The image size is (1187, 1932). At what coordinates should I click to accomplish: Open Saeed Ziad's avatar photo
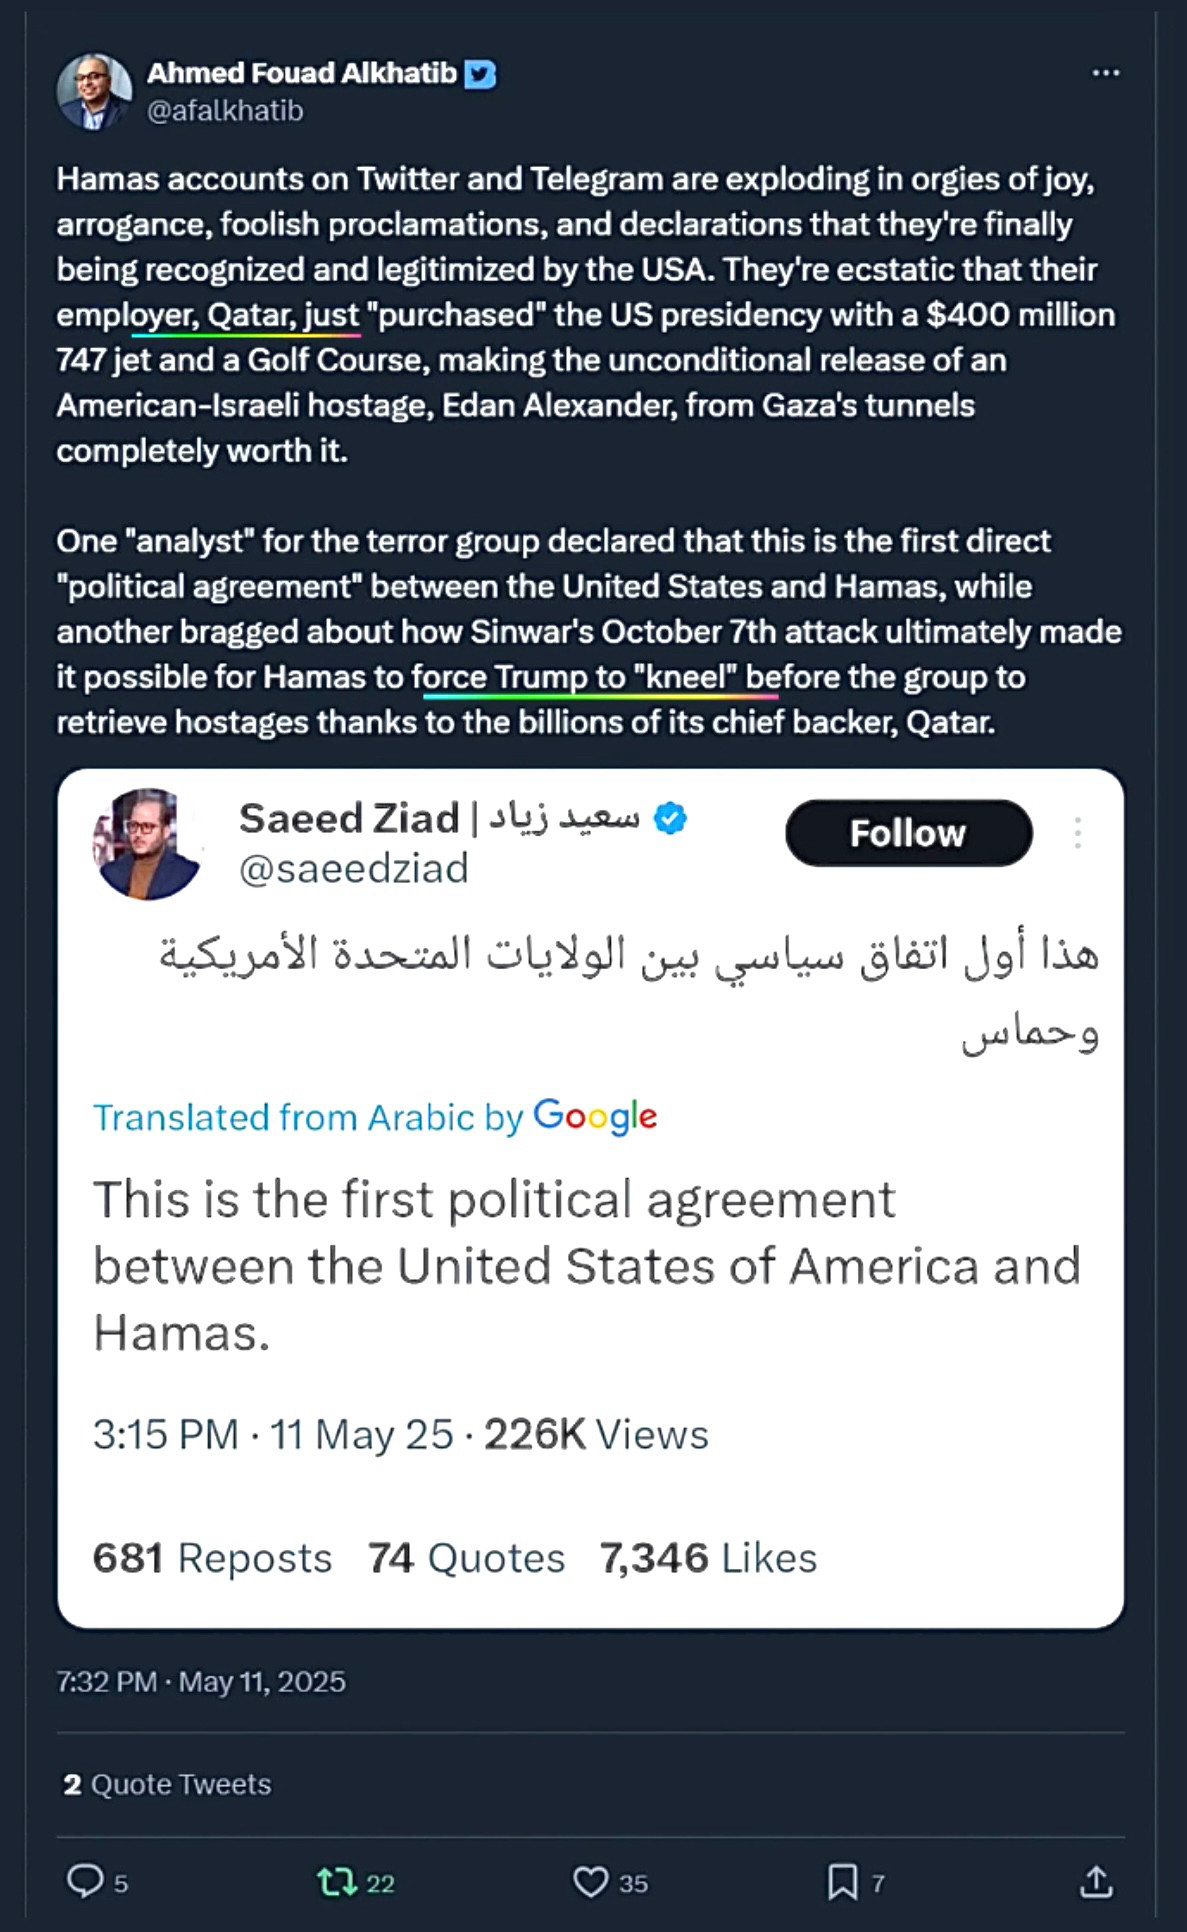[147, 844]
